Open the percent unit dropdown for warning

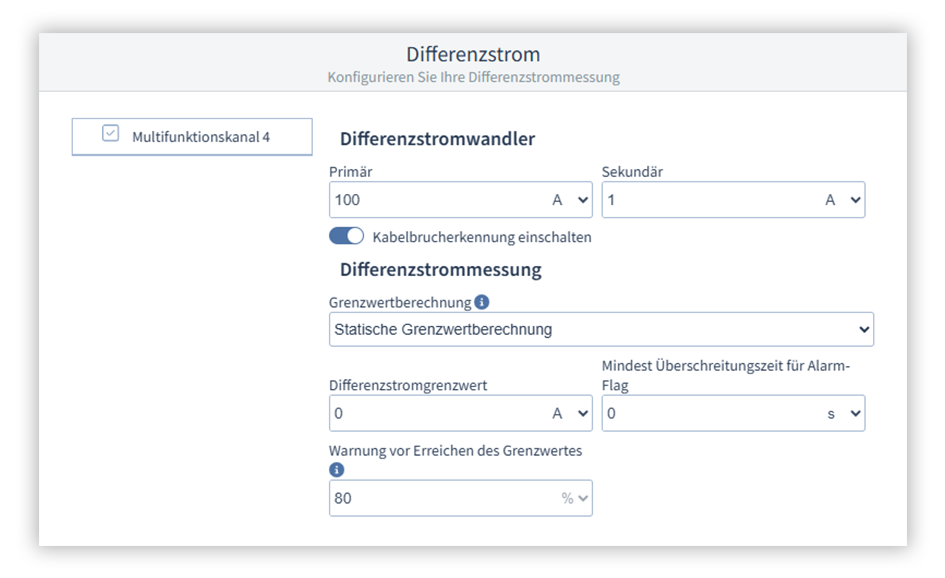click(574, 498)
